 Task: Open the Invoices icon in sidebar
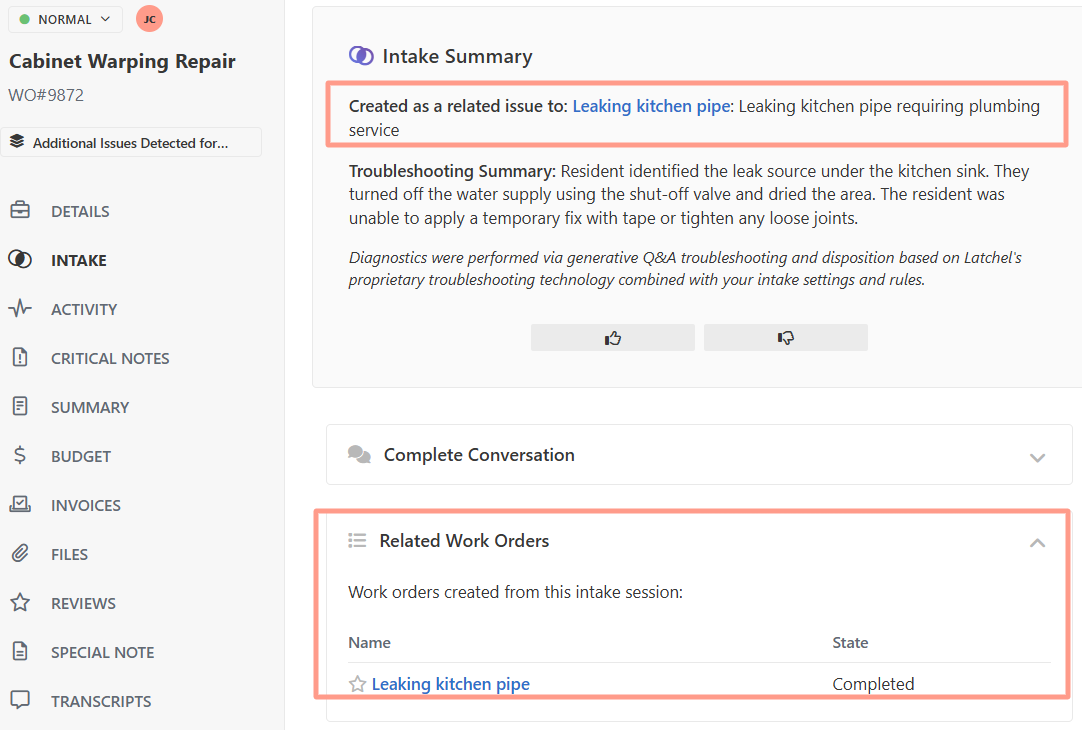19,505
